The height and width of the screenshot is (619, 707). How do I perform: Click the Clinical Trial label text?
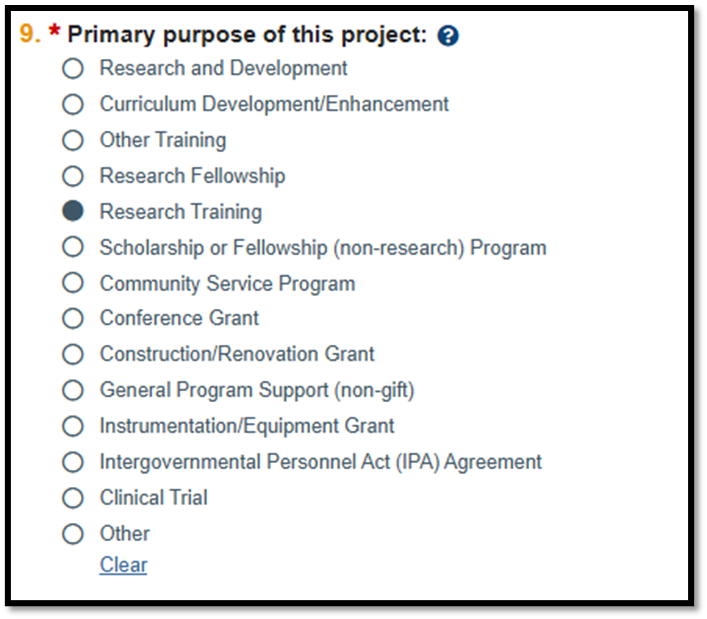153,498
